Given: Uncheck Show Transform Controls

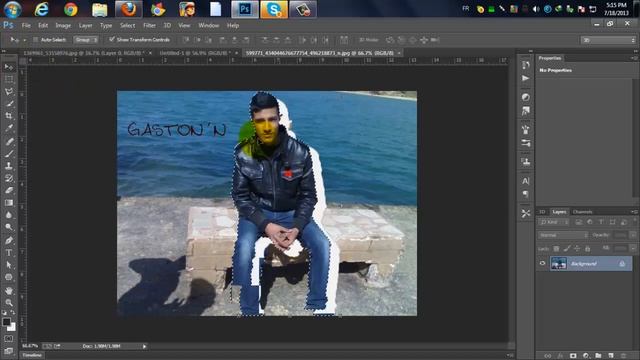Looking at the screenshot, I should [111, 39].
